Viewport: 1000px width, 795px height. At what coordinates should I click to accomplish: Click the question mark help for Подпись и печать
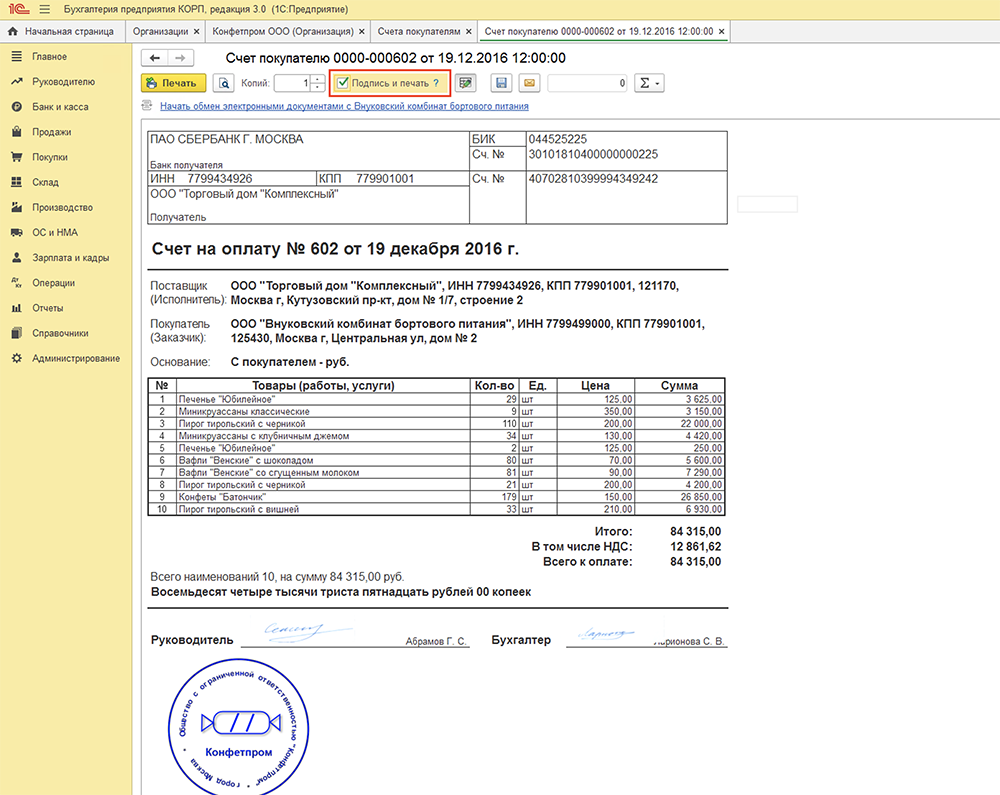tap(436, 83)
